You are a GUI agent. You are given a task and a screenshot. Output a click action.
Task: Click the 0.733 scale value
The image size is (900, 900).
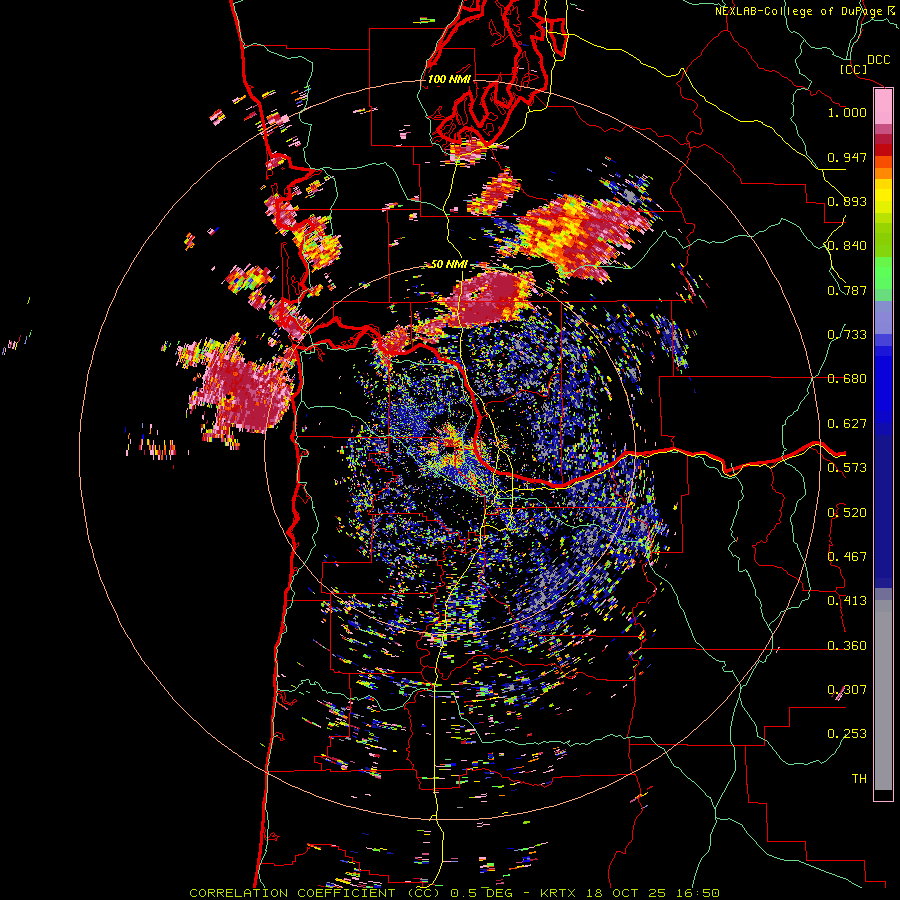[x=847, y=335]
